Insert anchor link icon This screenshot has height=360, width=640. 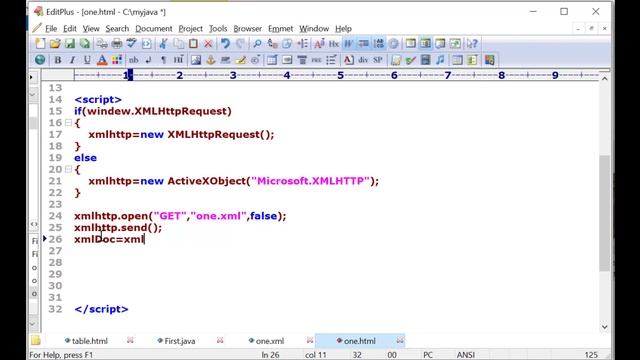[211, 60]
